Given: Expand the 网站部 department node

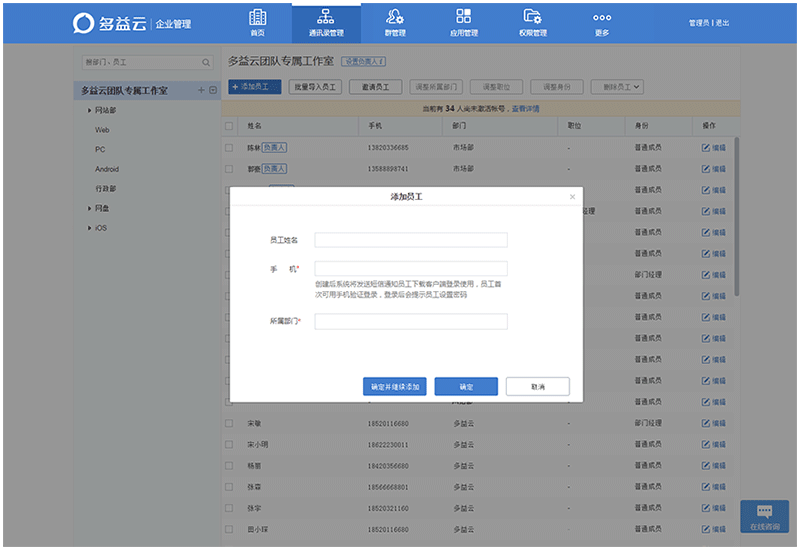Looking at the screenshot, I should (x=90, y=110).
